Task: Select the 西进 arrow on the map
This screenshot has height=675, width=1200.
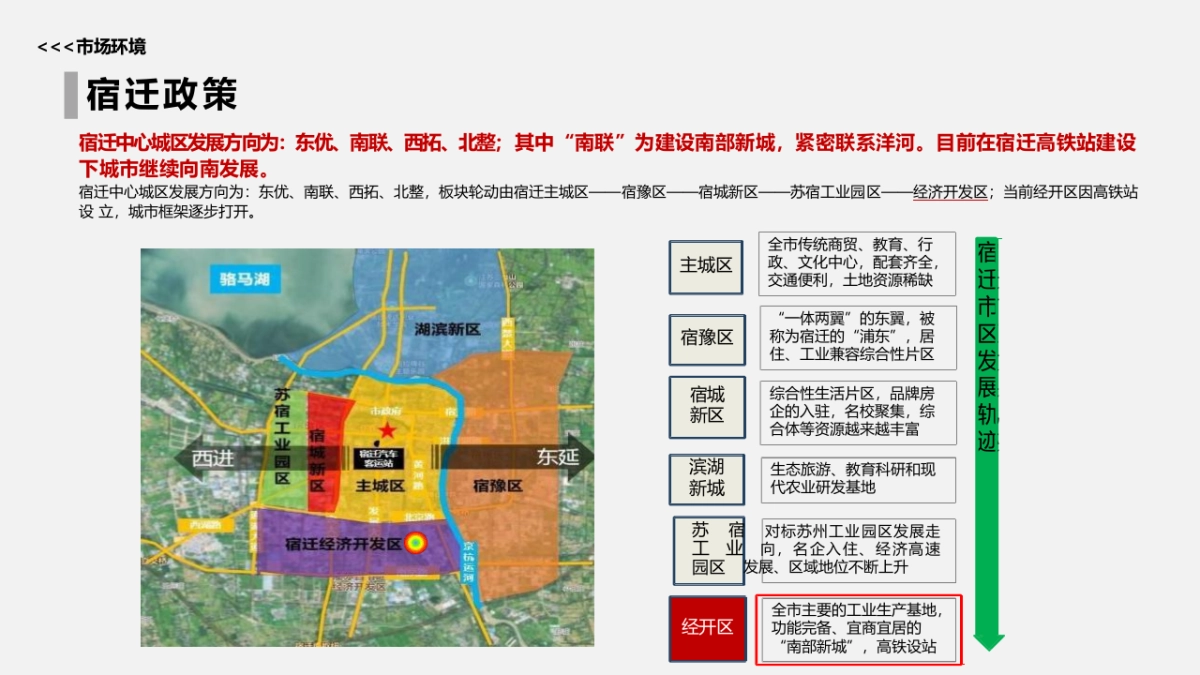Action: [x=210, y=458]
